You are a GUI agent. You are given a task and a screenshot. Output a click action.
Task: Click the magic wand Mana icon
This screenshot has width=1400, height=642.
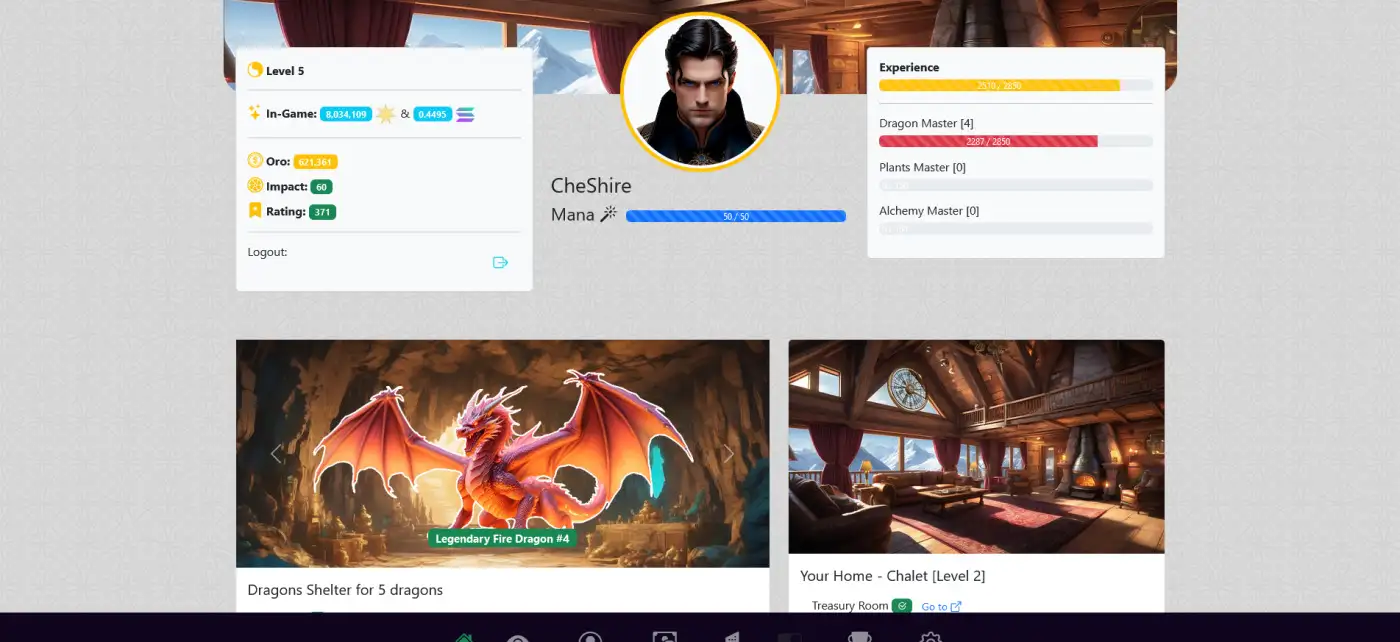pyautogui.click(x=608, y=215)
